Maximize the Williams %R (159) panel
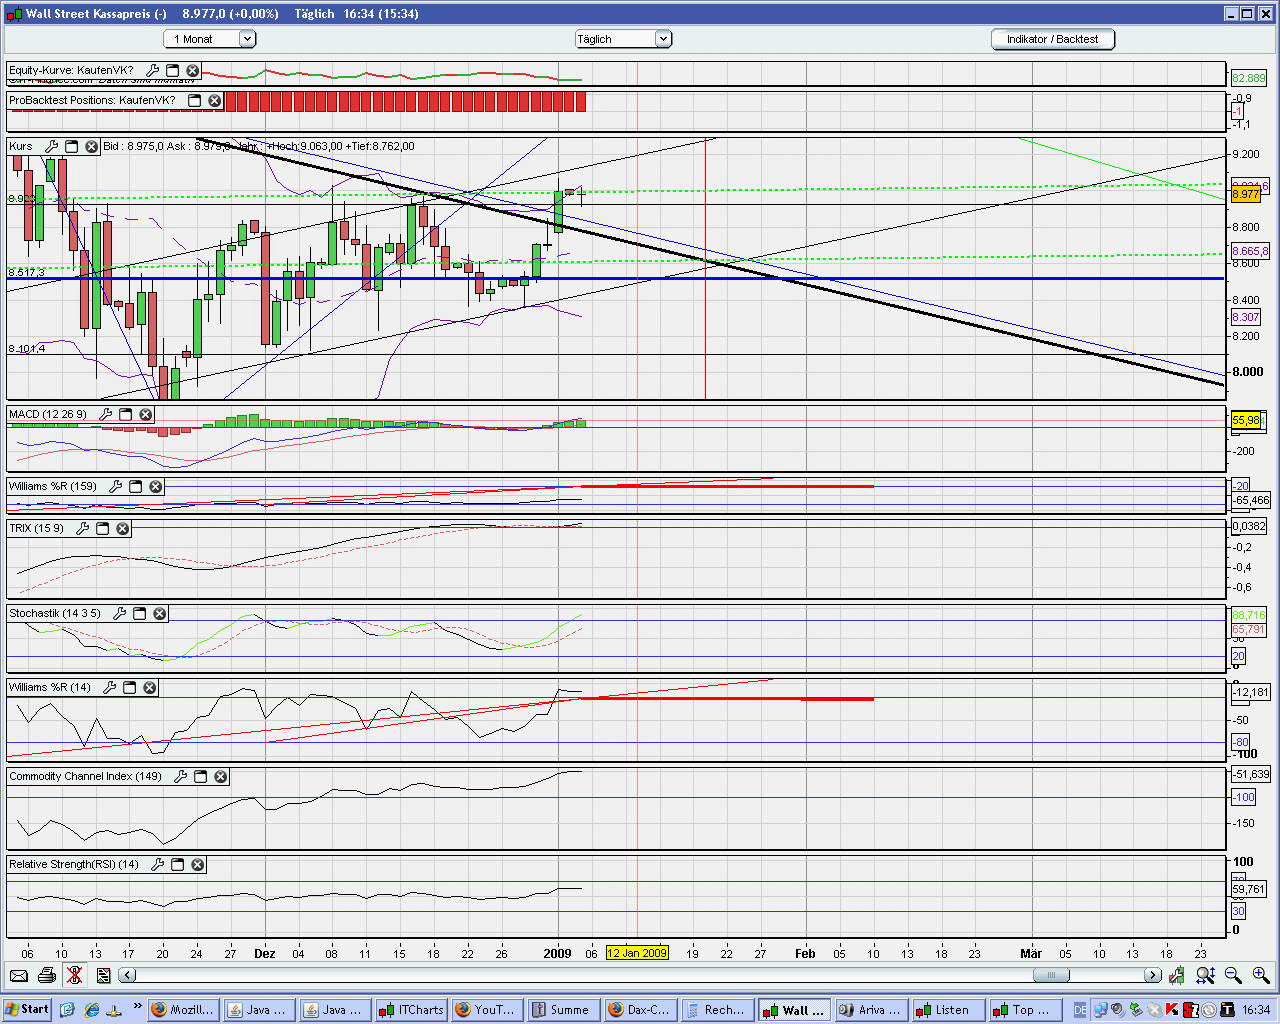1280x1024 pixels. [135, 486]
